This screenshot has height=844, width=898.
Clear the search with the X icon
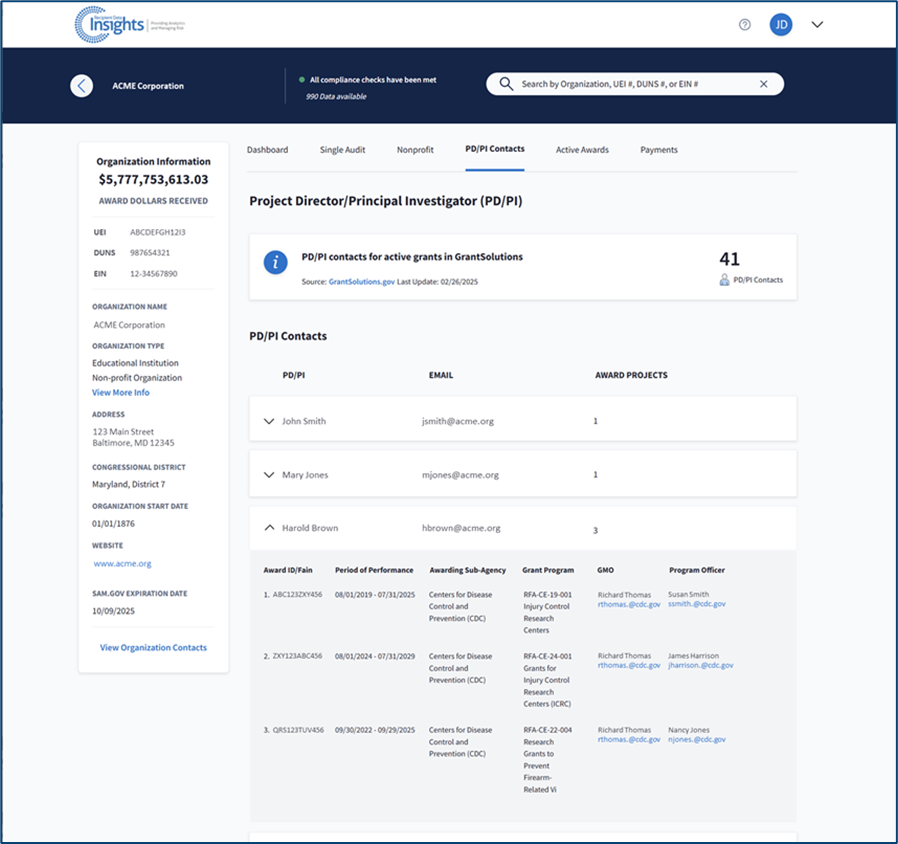764,85
